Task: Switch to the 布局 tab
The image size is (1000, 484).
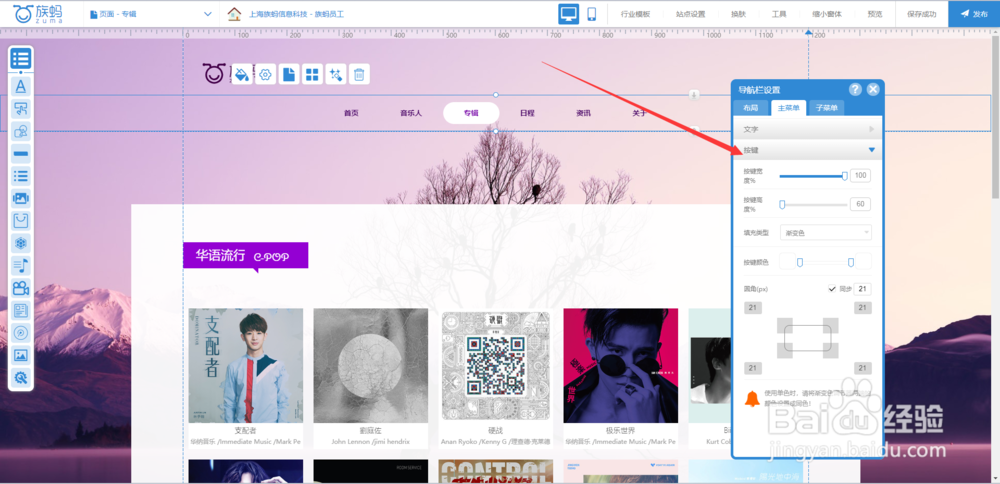Action: 751,108
